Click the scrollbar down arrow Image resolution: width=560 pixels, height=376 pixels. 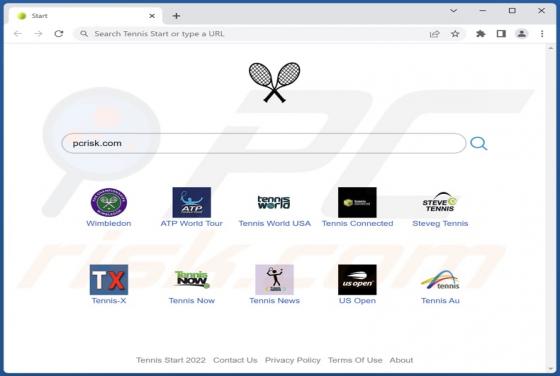[x=550, y=369]
